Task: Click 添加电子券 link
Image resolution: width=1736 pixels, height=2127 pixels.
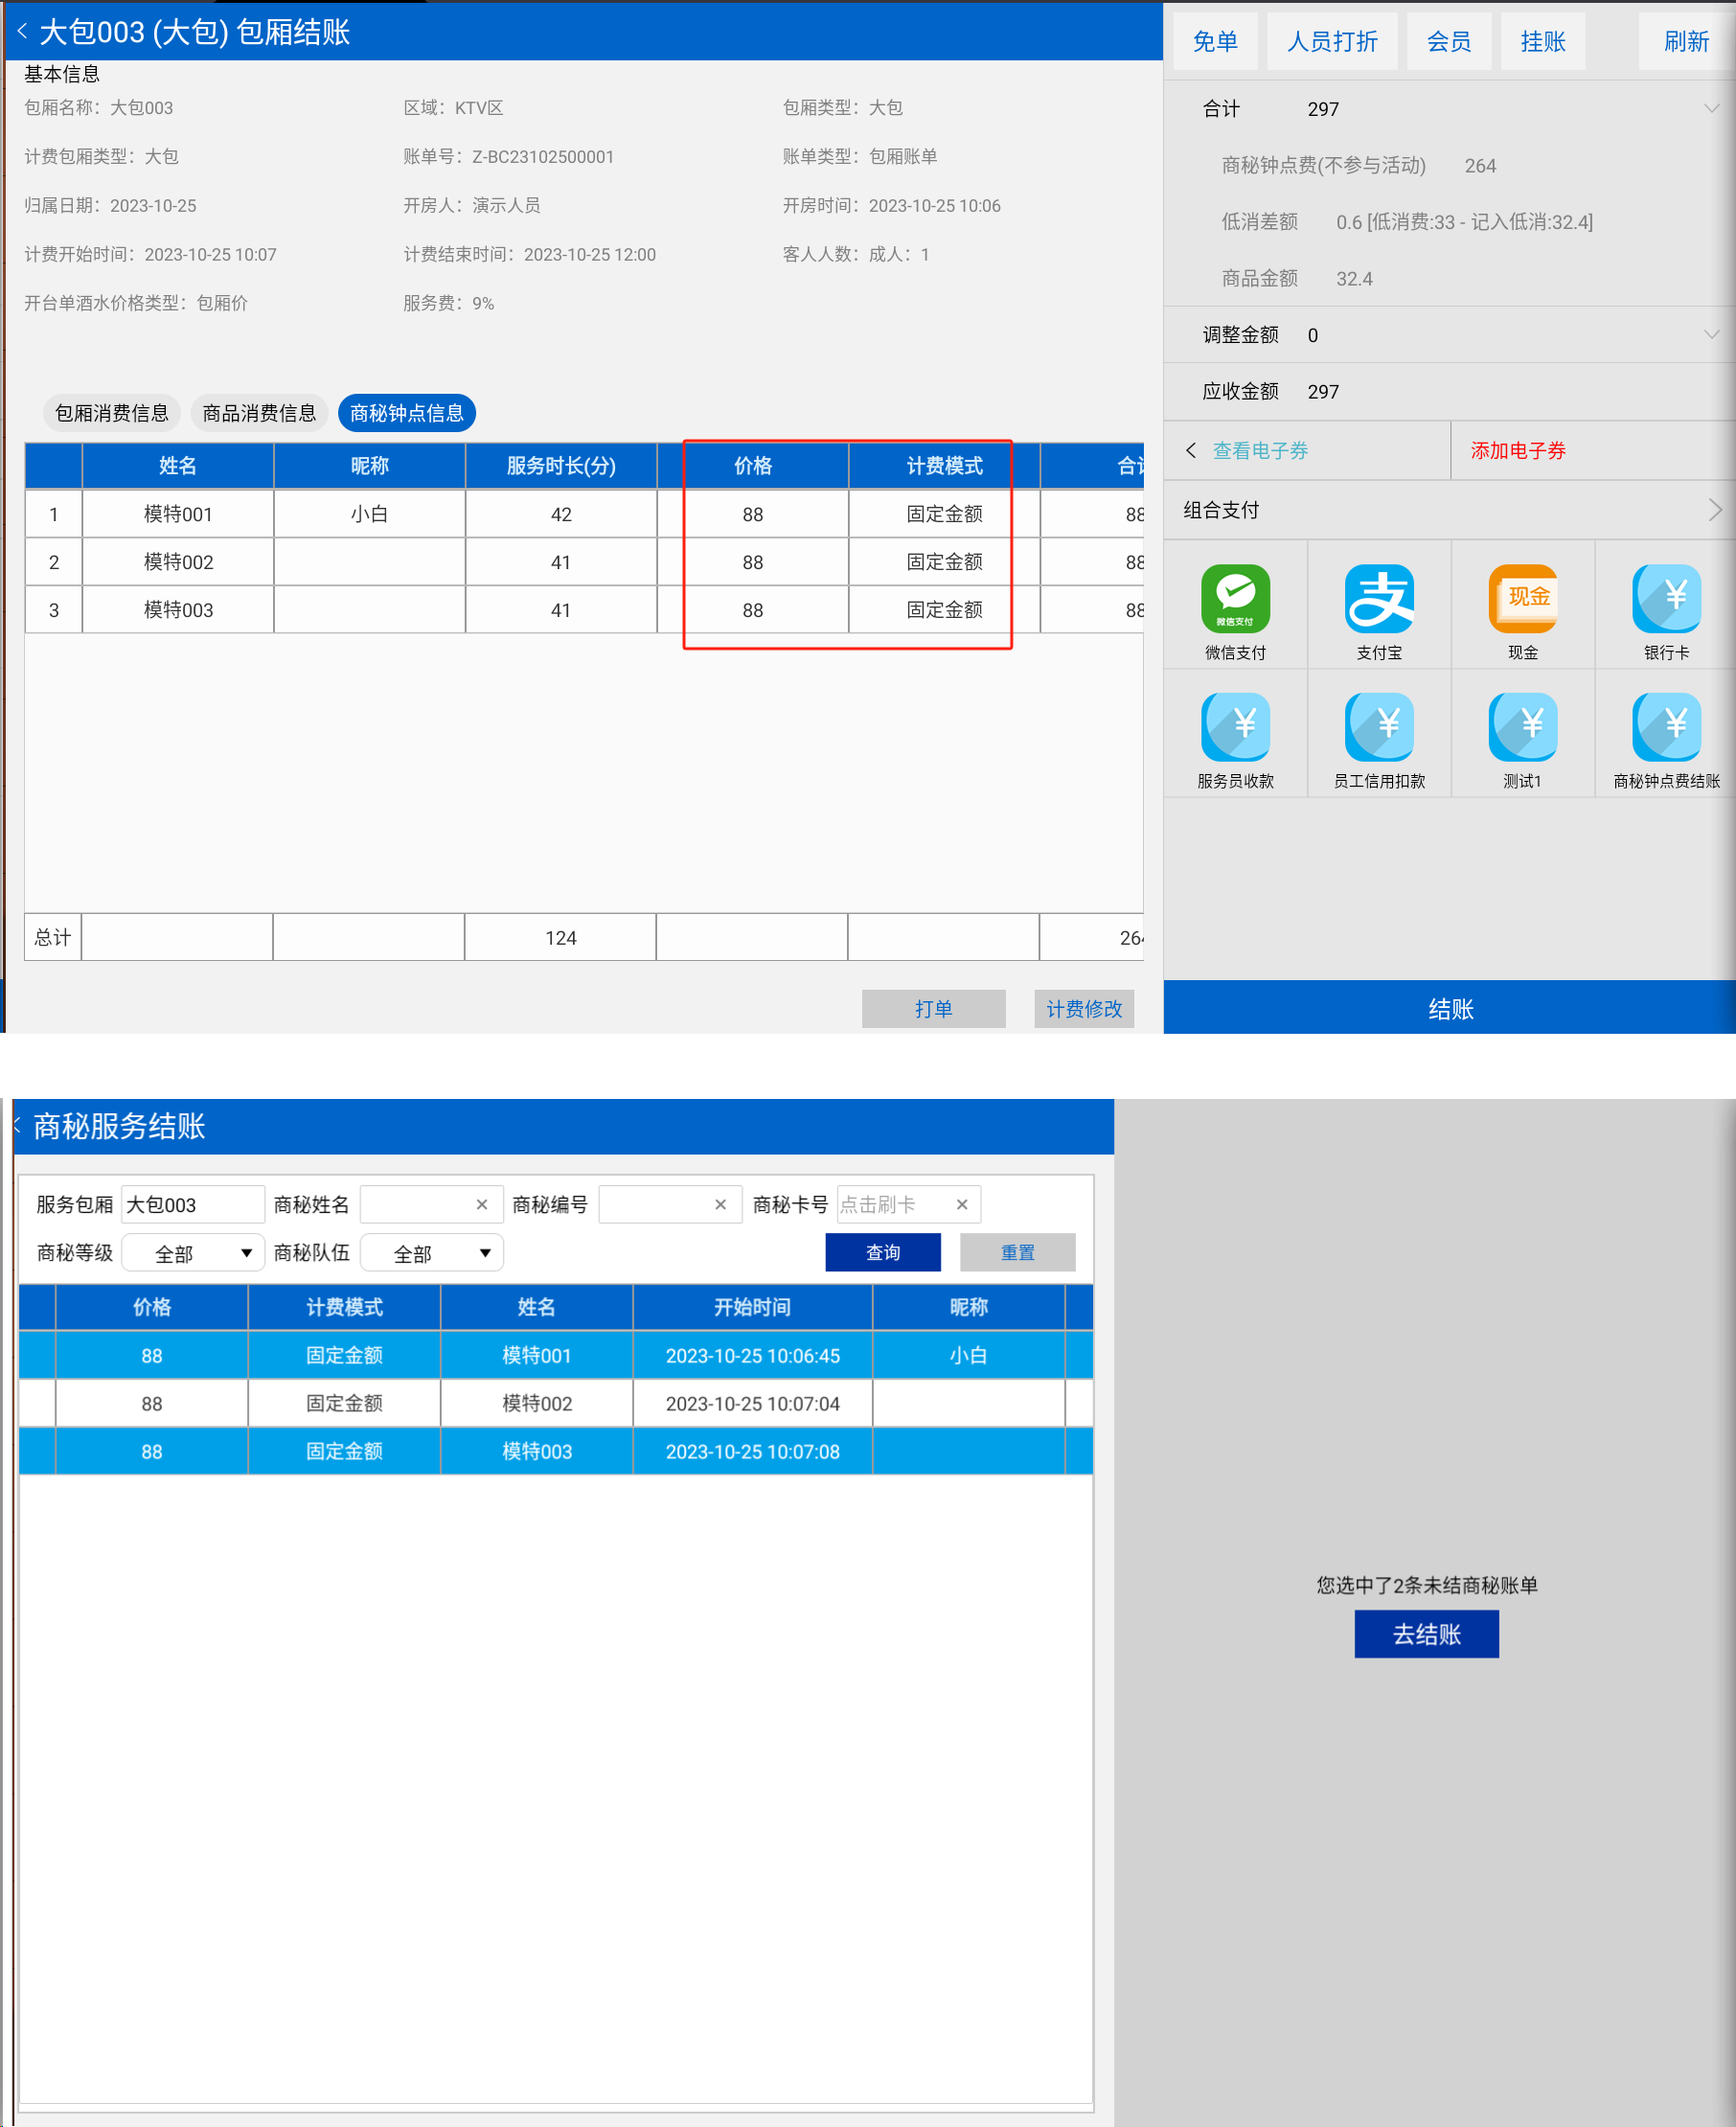Action: pyautogui.click(x=1518, y=450)
